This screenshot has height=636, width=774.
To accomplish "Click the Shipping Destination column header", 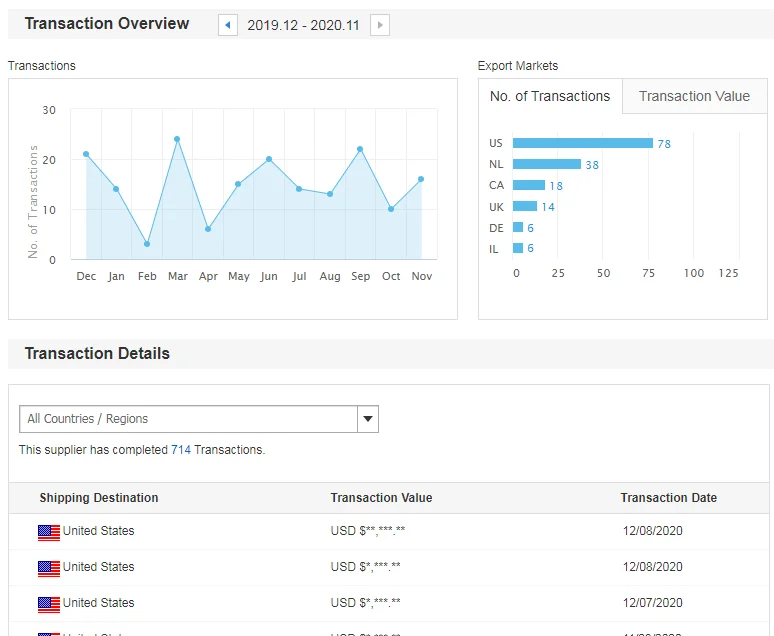I will [x=99, y=498].
